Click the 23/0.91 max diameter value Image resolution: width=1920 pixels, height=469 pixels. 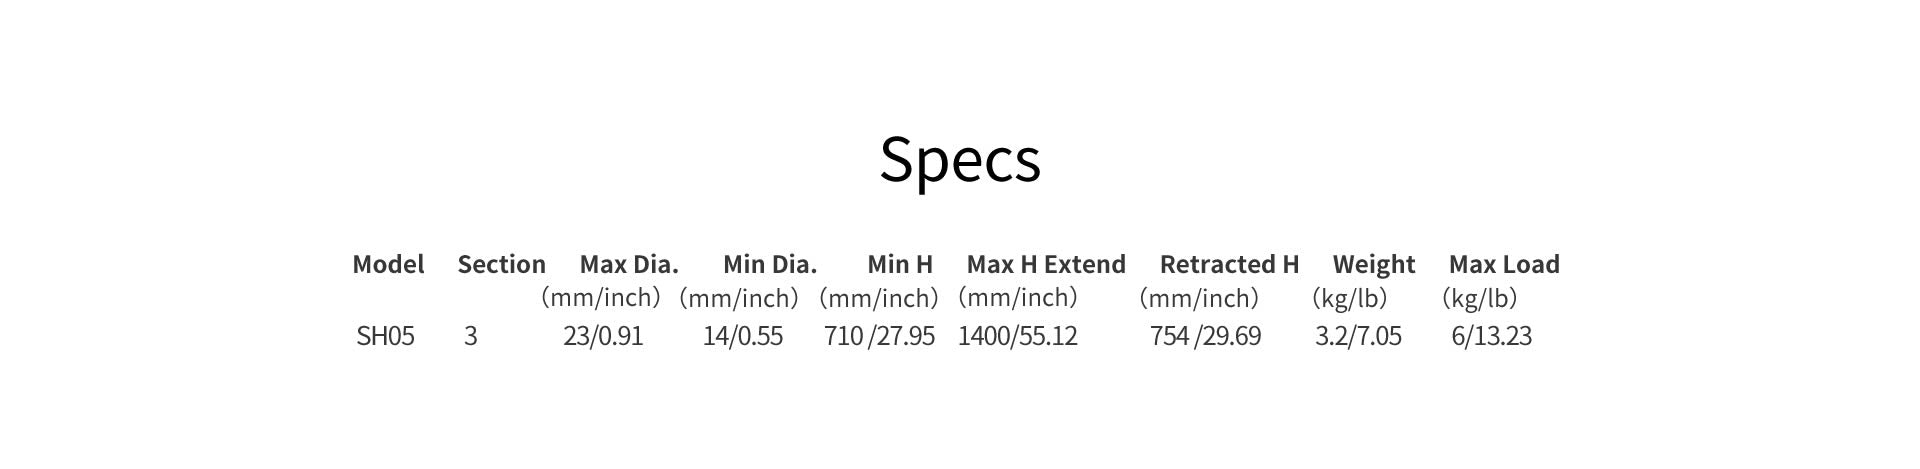[x=603, y=336]
